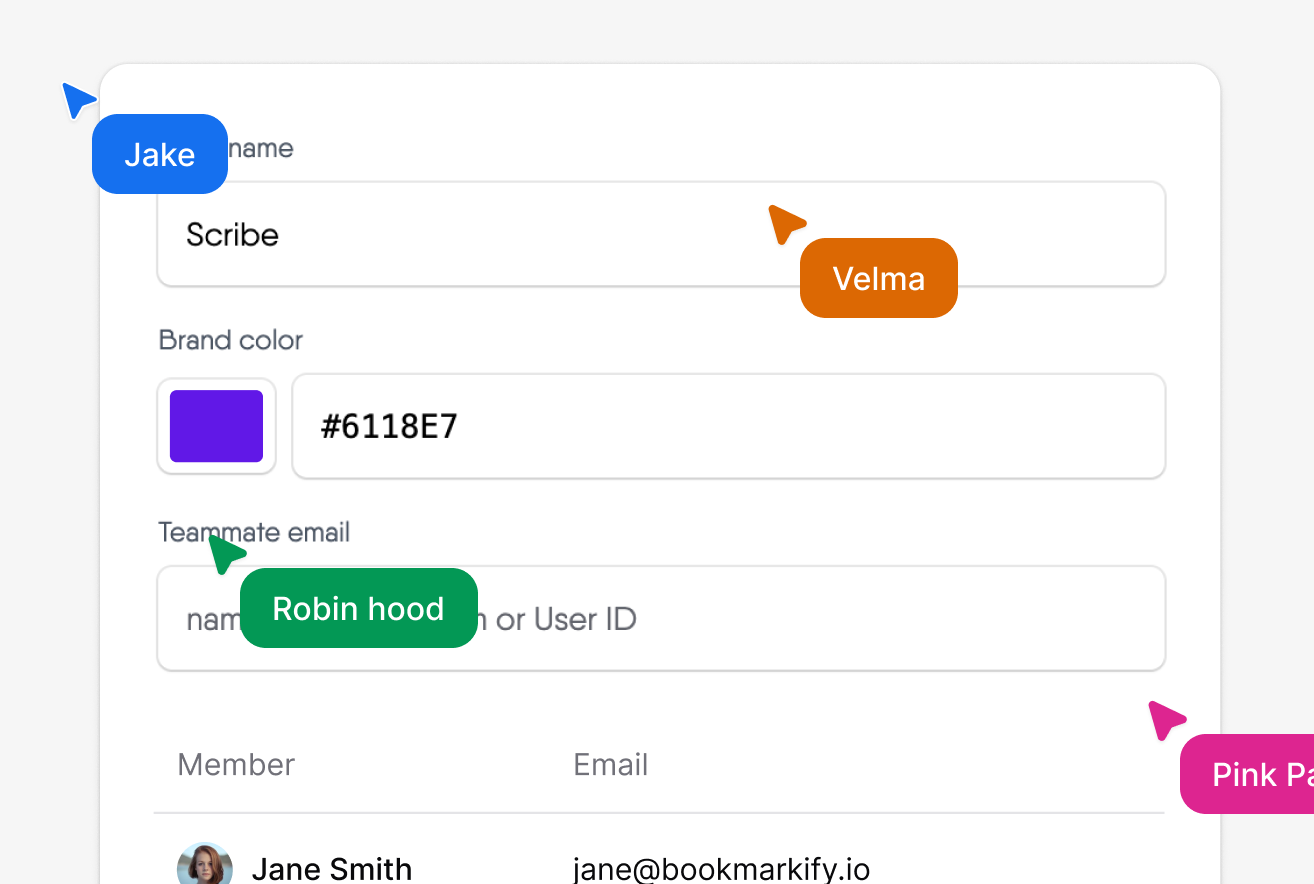Viewport: 1314px width, 884px height.
Task: Focus the Teammate email input field
Action: [x=661, y=618]
